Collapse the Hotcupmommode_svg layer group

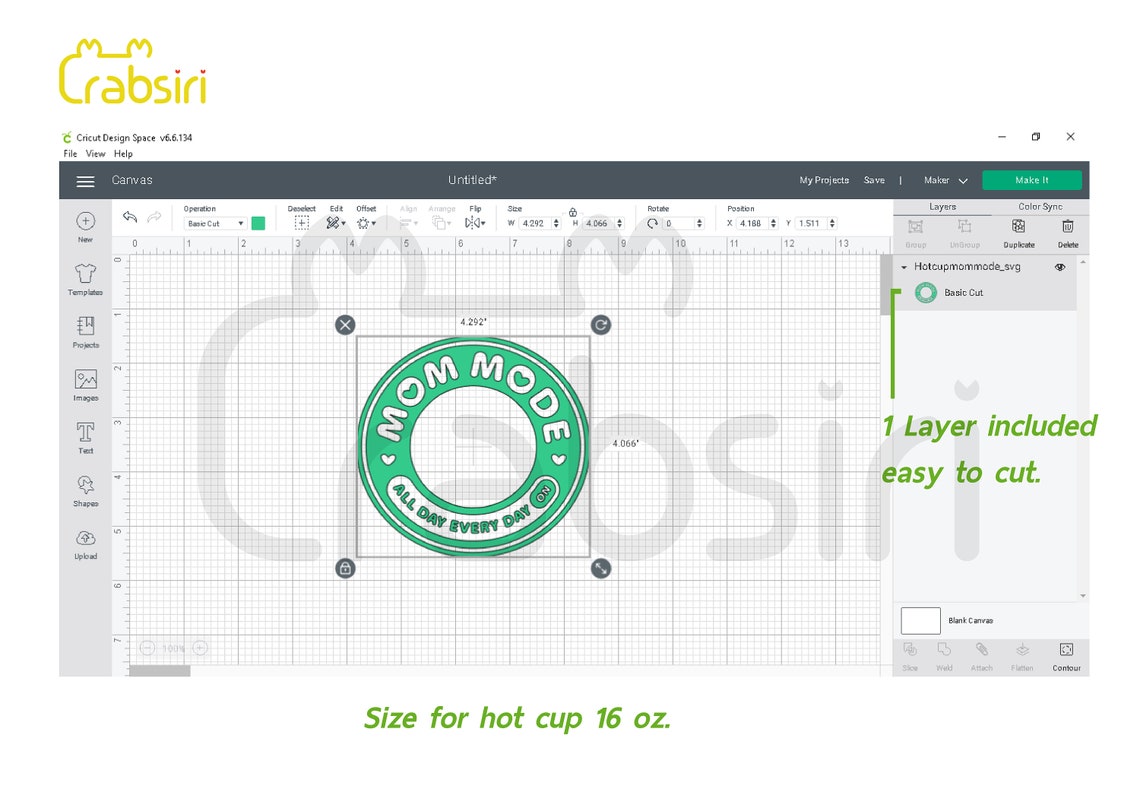[906, 267]
